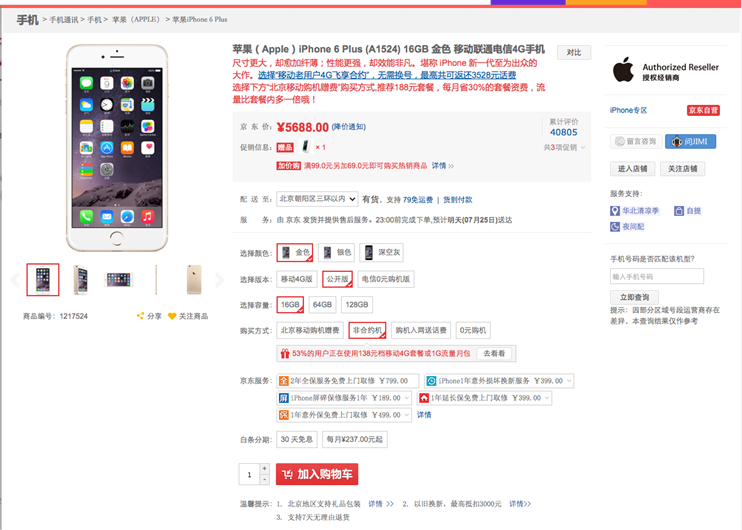Click the 关注店铺 button
742x530 pixels.
pos(682,169)
